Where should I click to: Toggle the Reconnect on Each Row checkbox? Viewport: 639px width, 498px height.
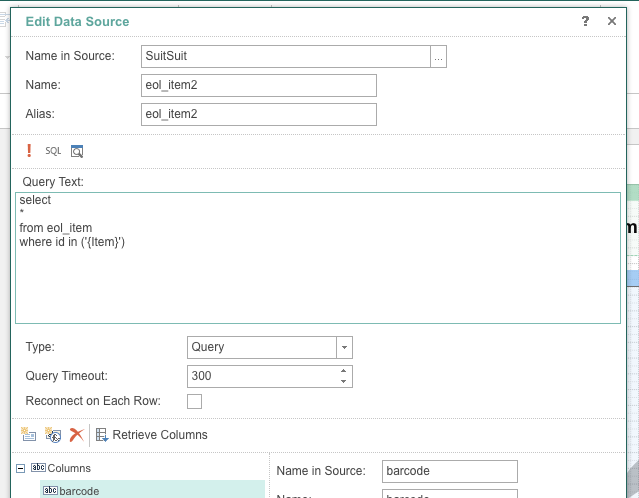tap(195, 401)
